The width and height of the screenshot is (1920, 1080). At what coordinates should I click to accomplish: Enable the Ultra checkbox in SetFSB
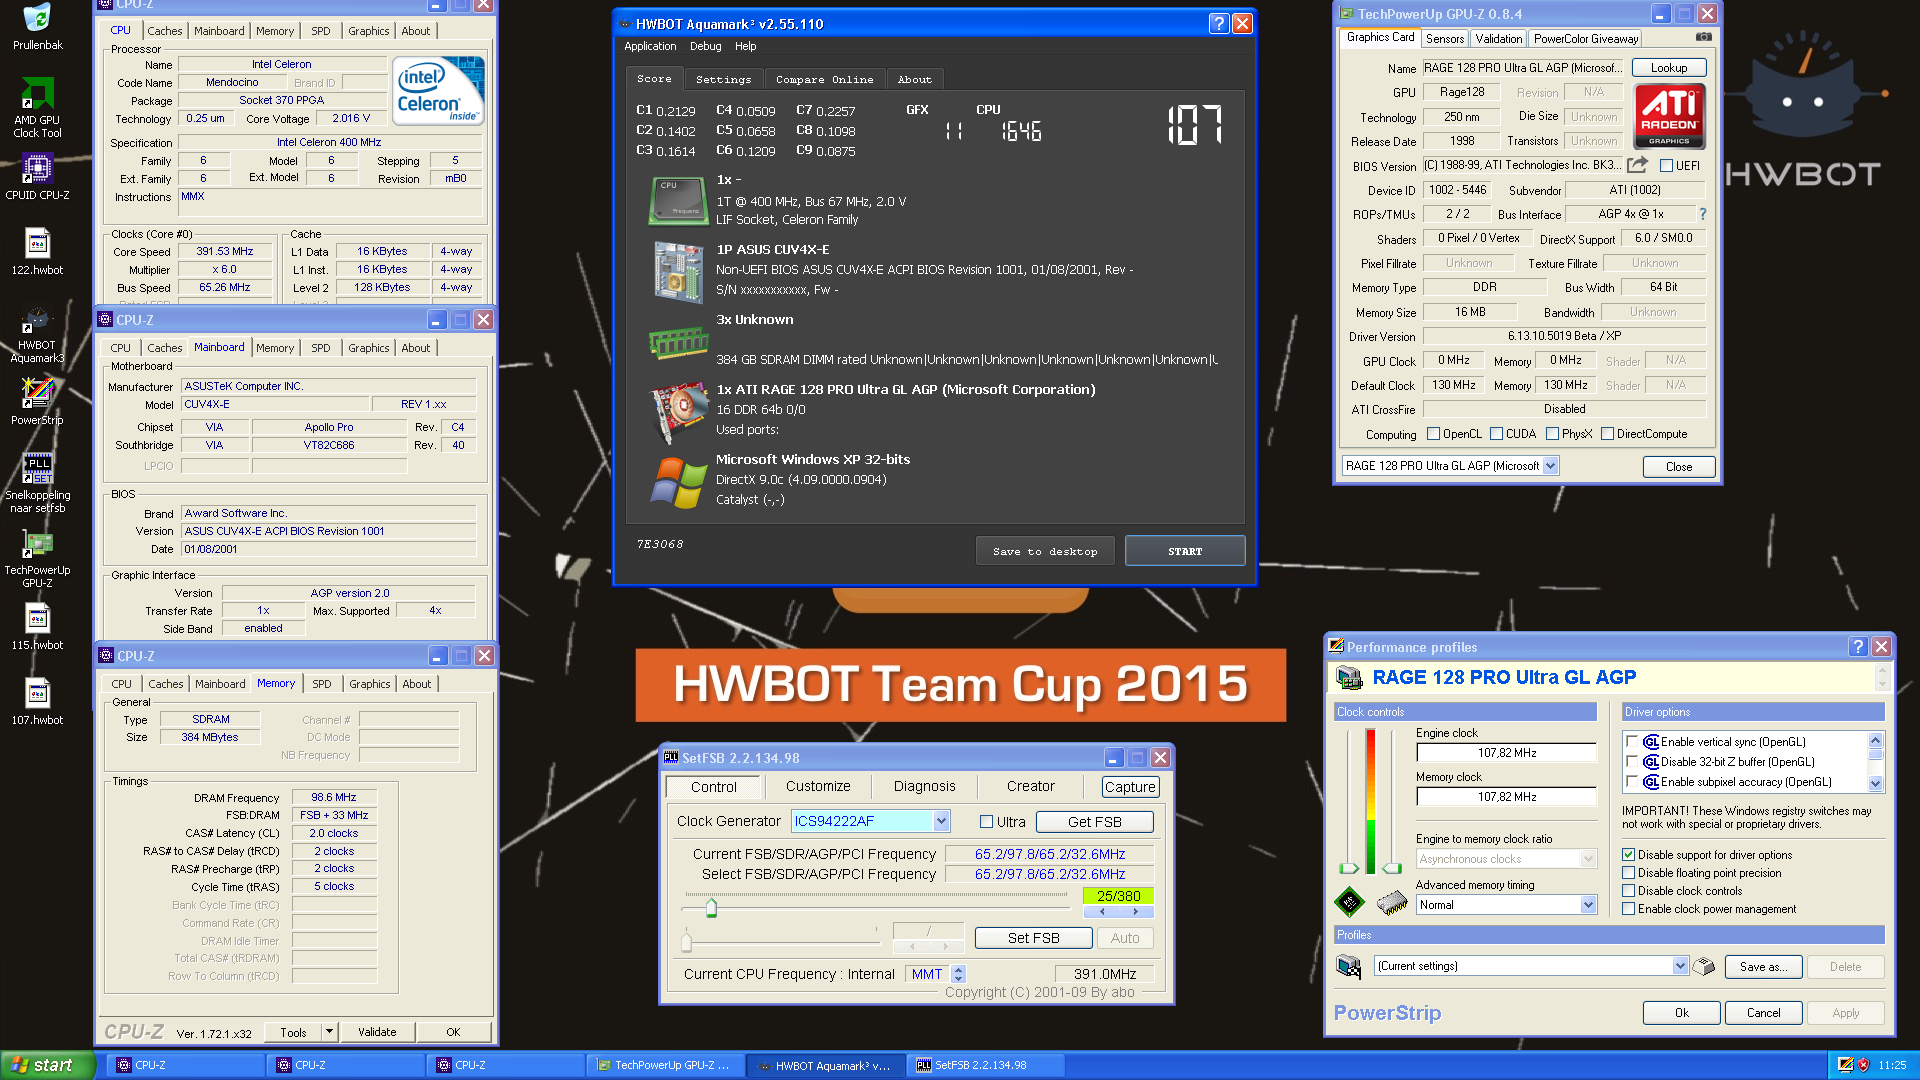[986, 822]
